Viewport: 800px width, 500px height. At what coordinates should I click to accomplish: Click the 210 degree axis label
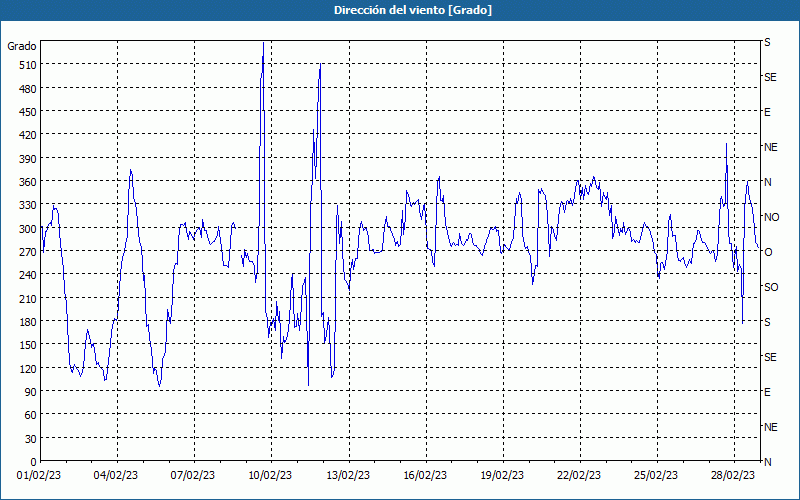coord(27,298)
